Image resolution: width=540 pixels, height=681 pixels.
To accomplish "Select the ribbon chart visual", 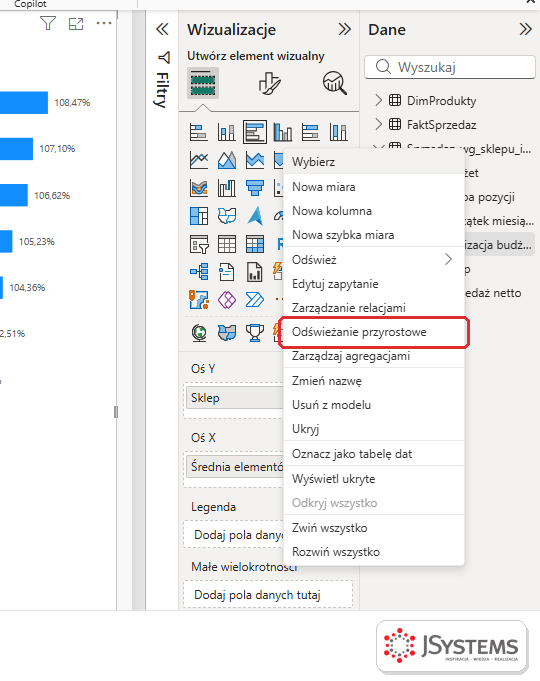I will click(199, 188).
